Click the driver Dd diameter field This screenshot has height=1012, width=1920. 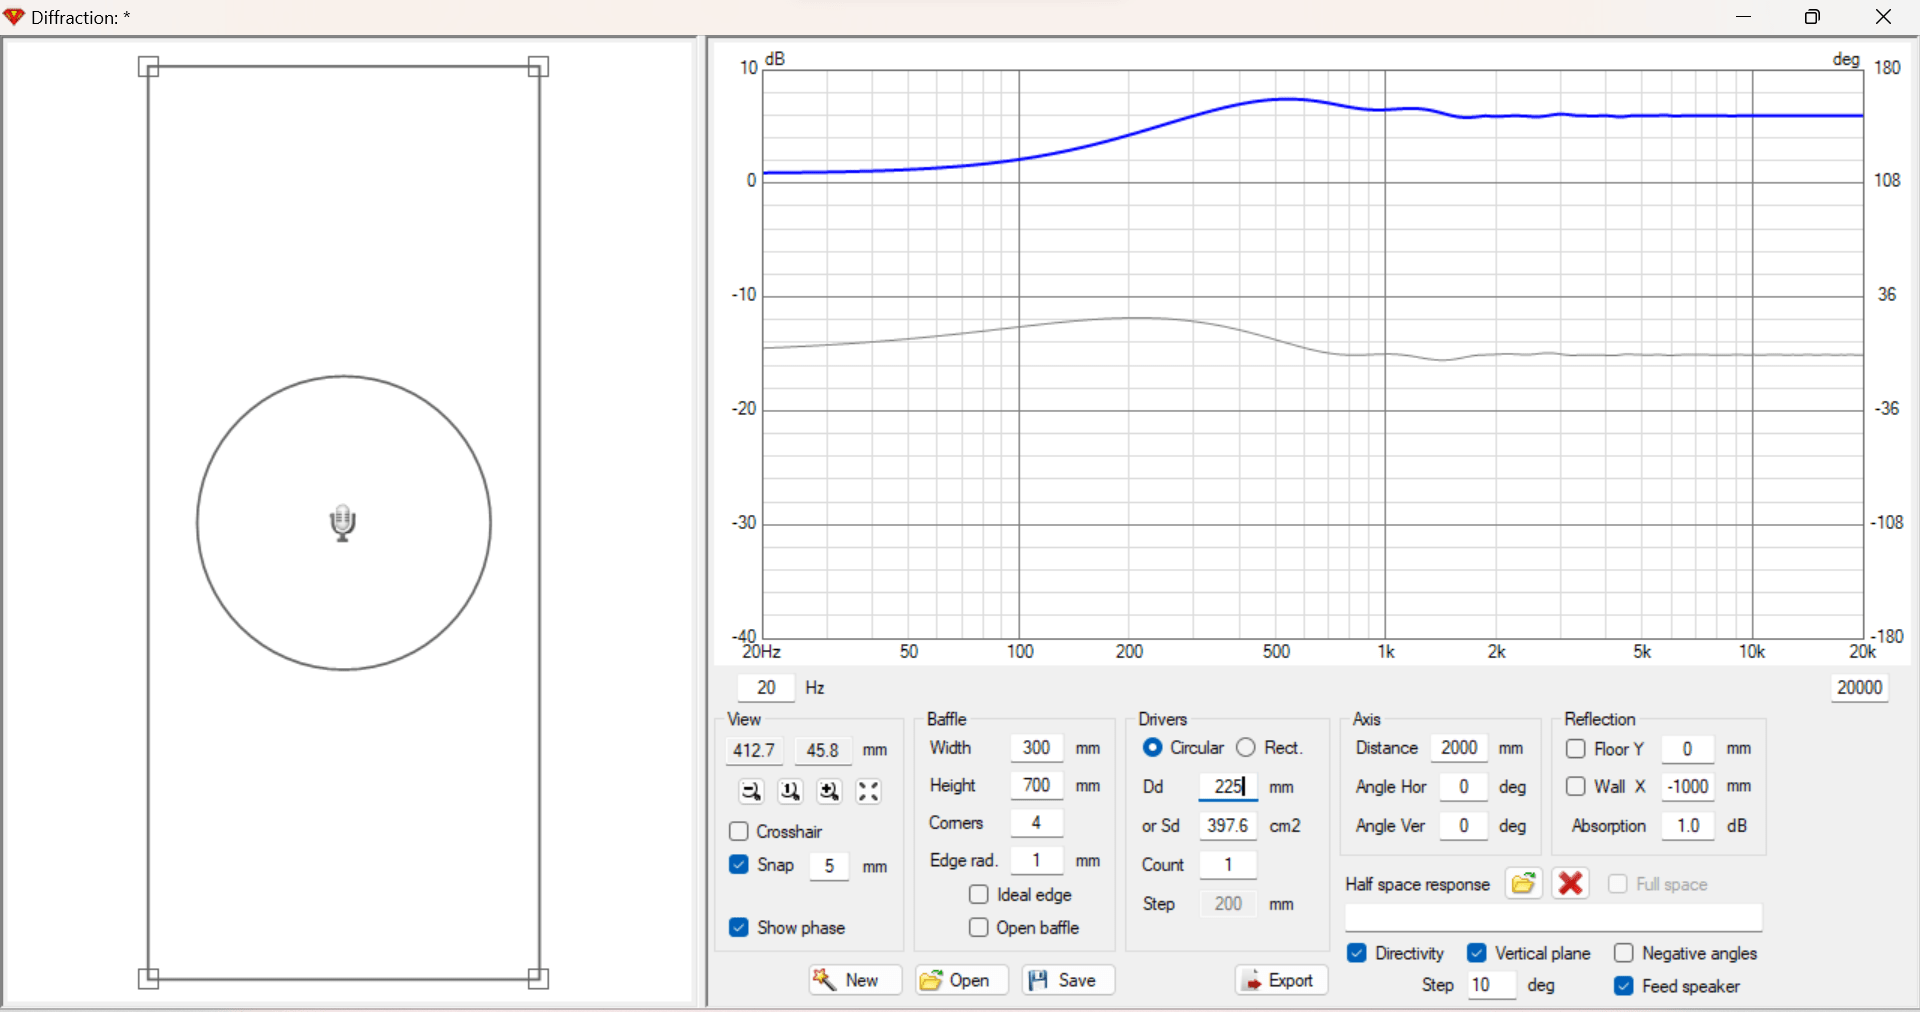[1228, 787]
